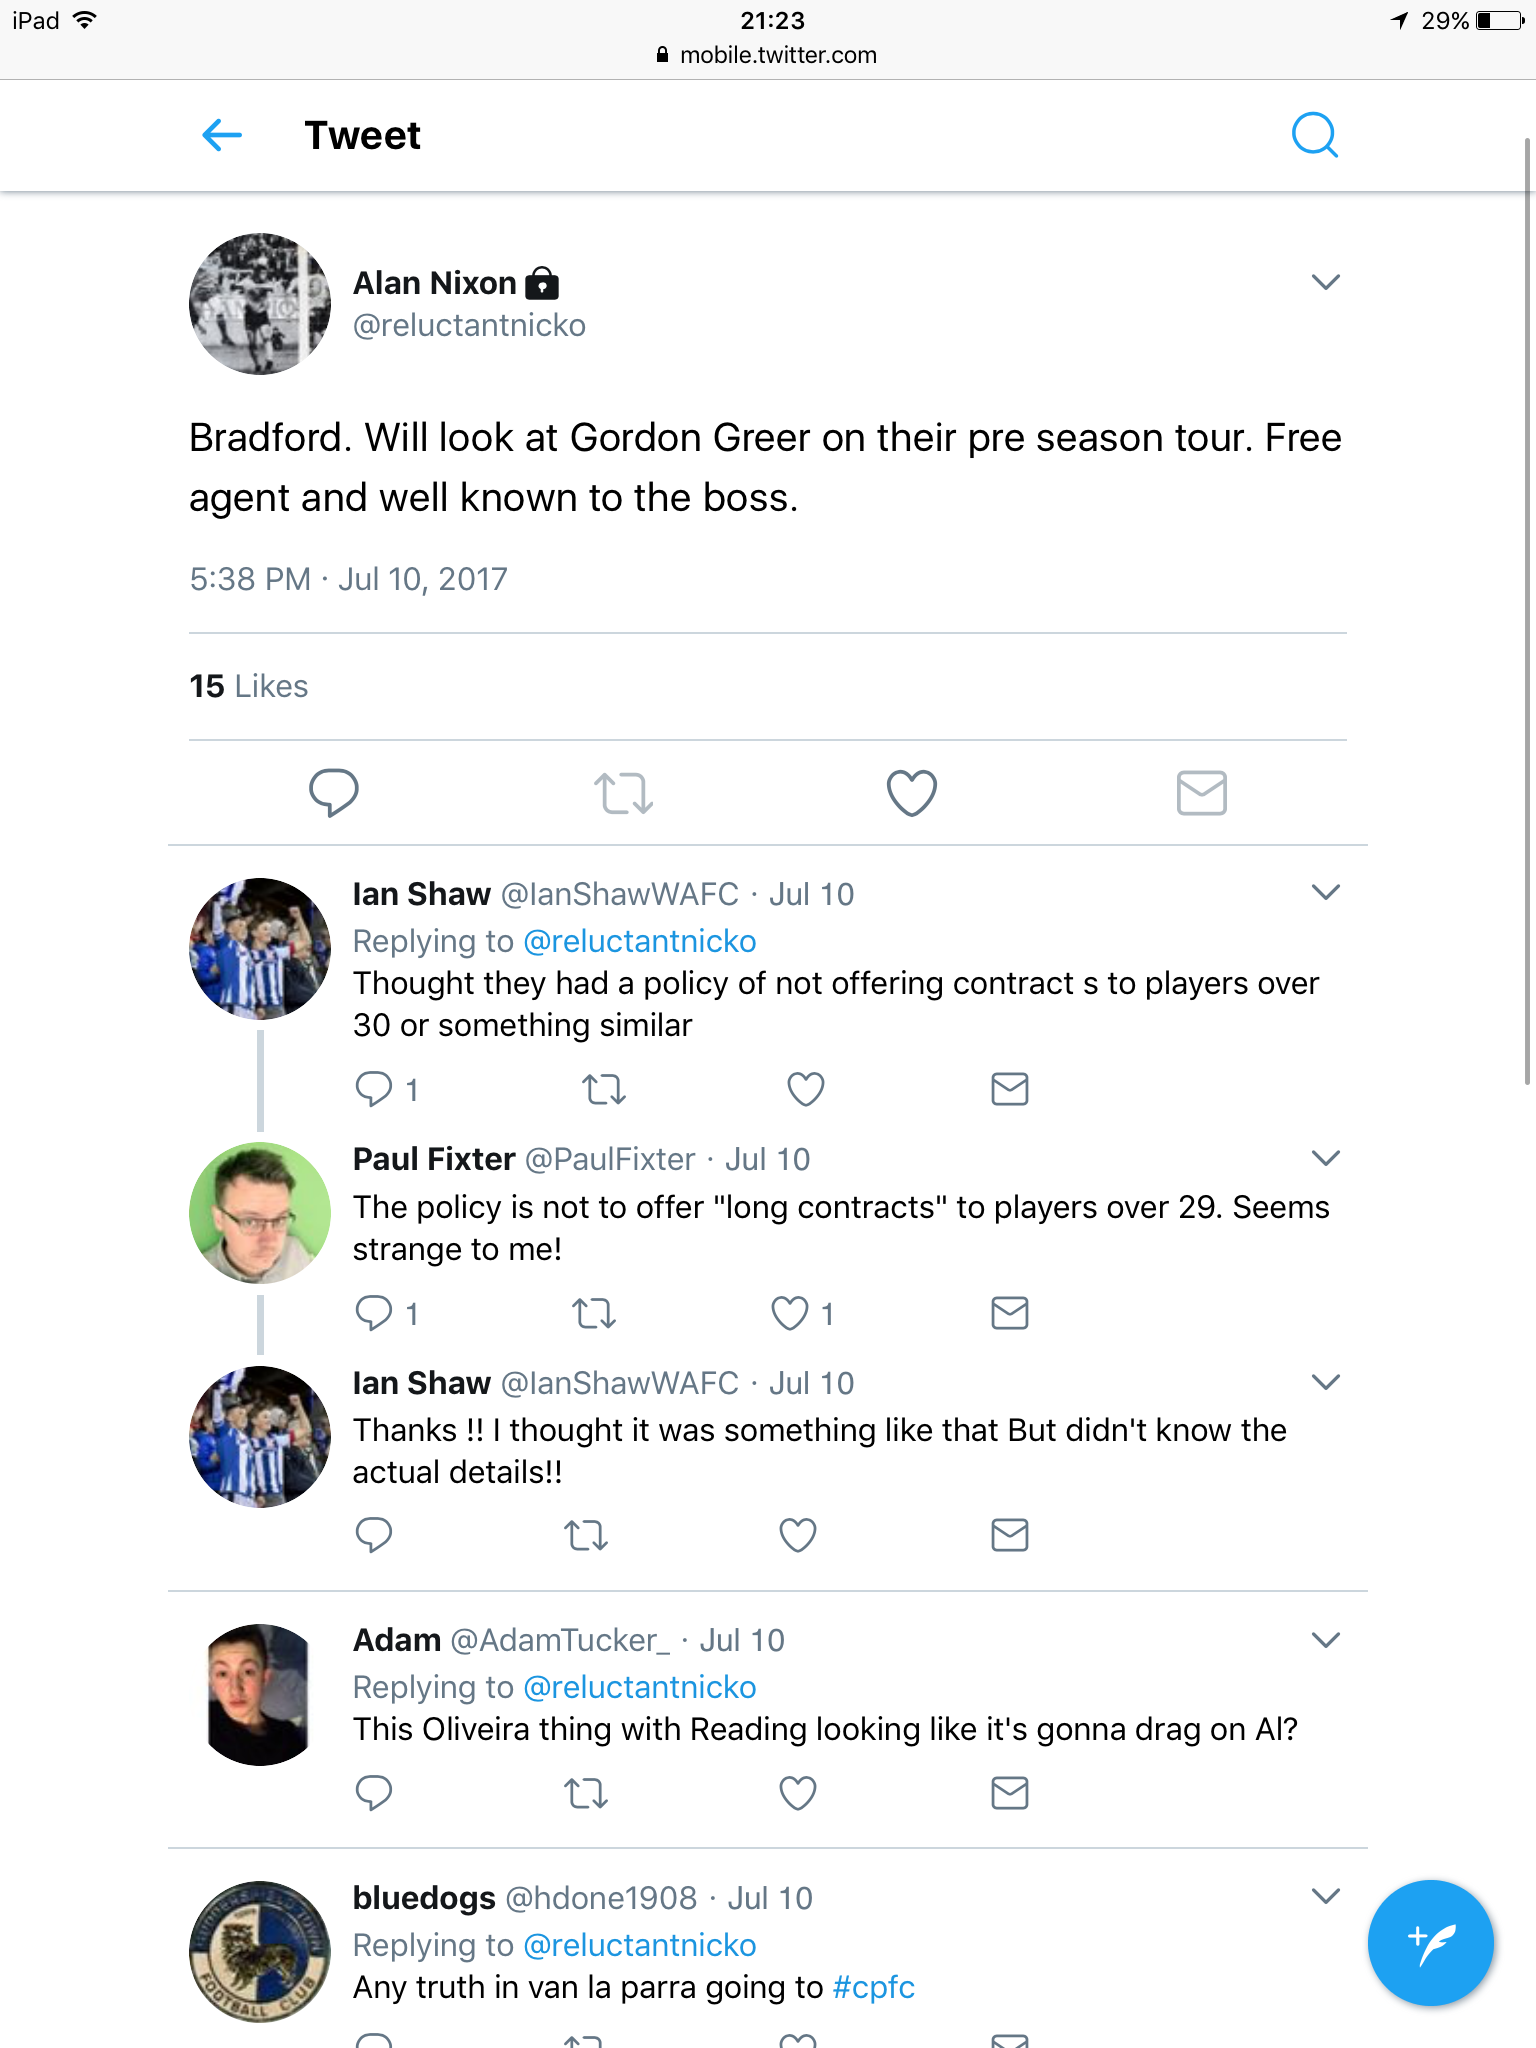Open the #cpfc hashtag link
Image resolution: width=1536 pixels, height=2048 pixels.
point(873,1987)
